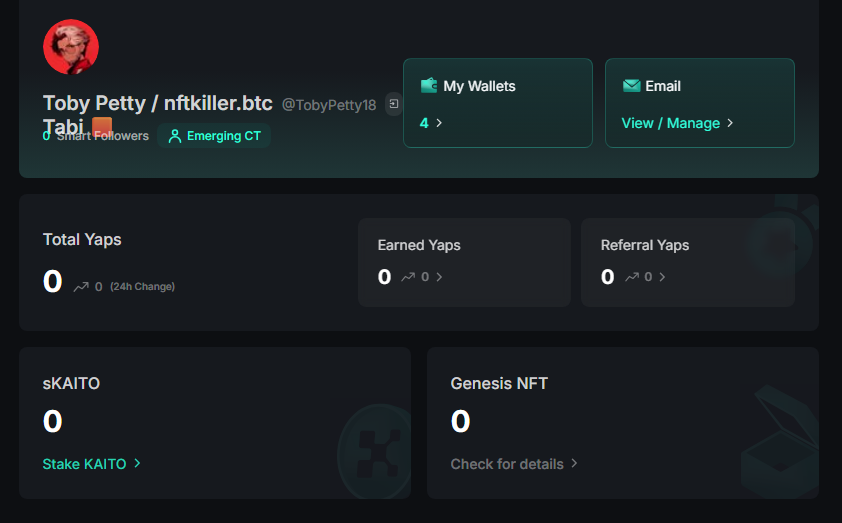Screen dimensions: 842x523
Task: Click the trend arrow icon in Referral Yaps
Action: [x=632, y=277]
